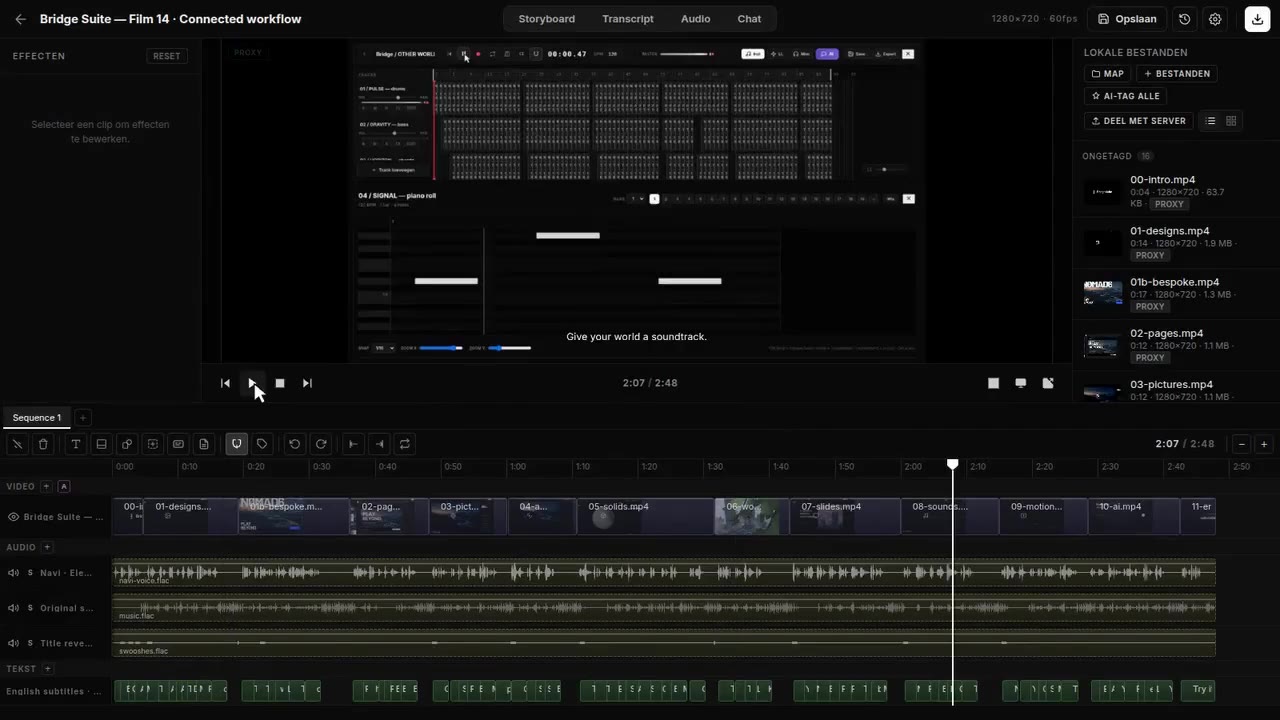Image resolution: width=1280 pixels, height=720 pixels.
Task: Add a text title with the T tool
Action: 75,444
